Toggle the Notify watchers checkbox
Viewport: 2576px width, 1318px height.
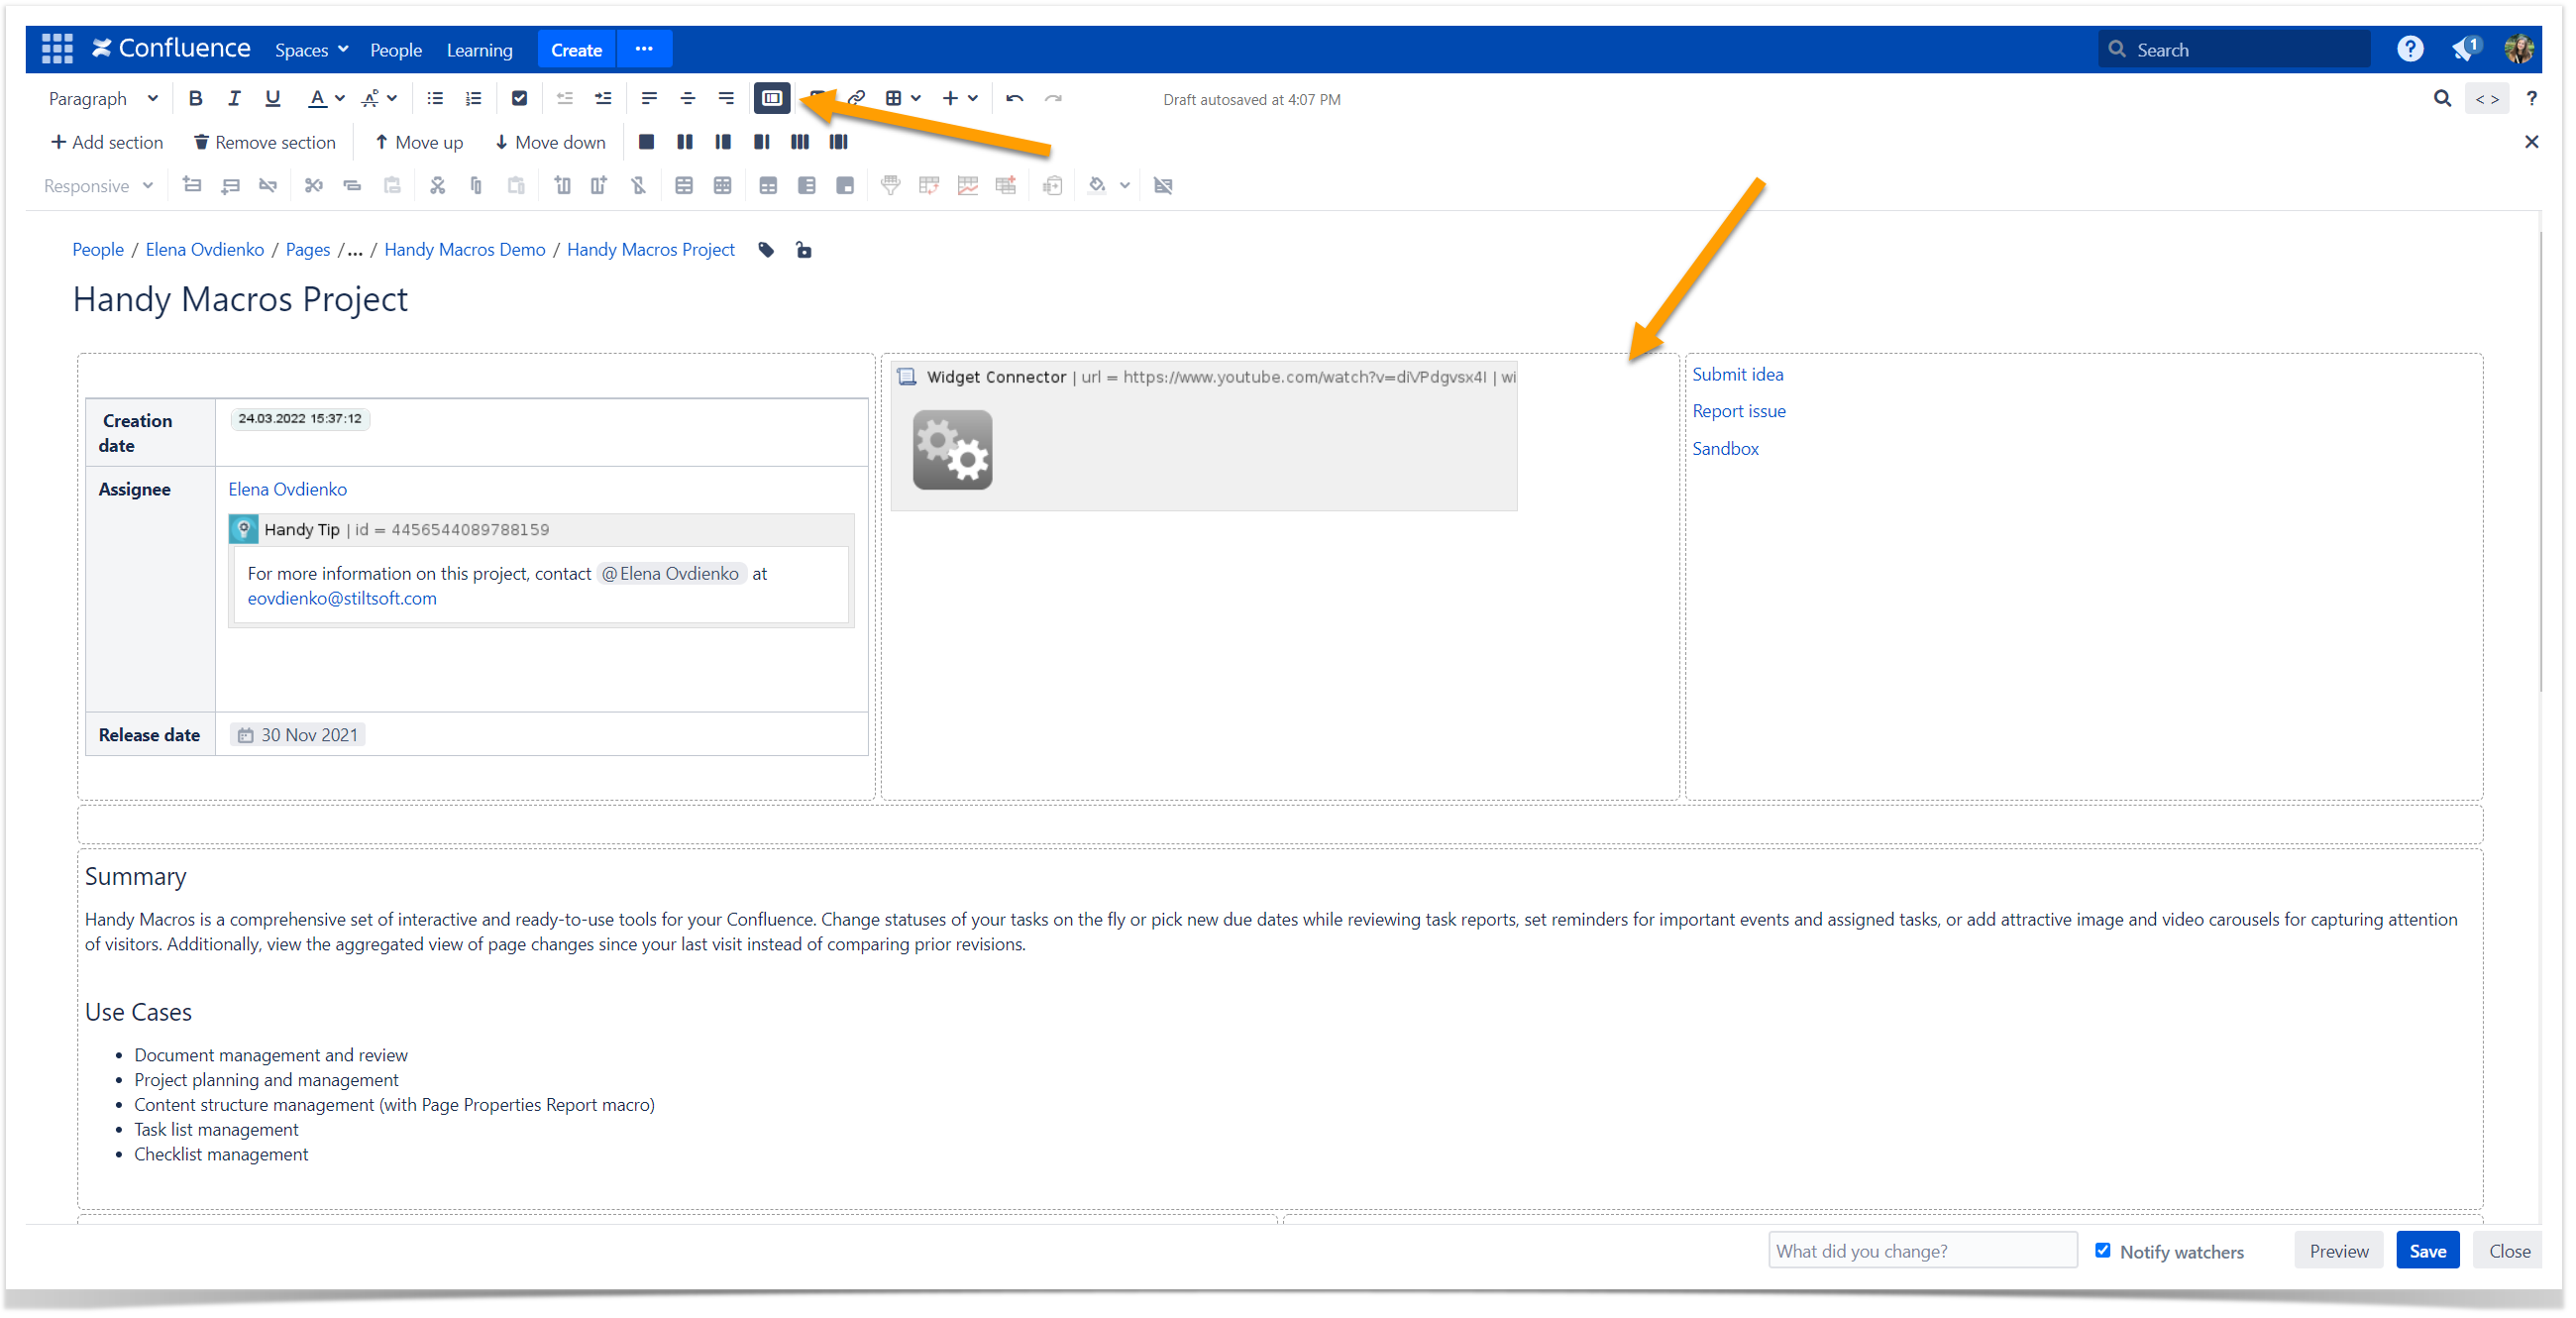(x=2105, y=1251)
